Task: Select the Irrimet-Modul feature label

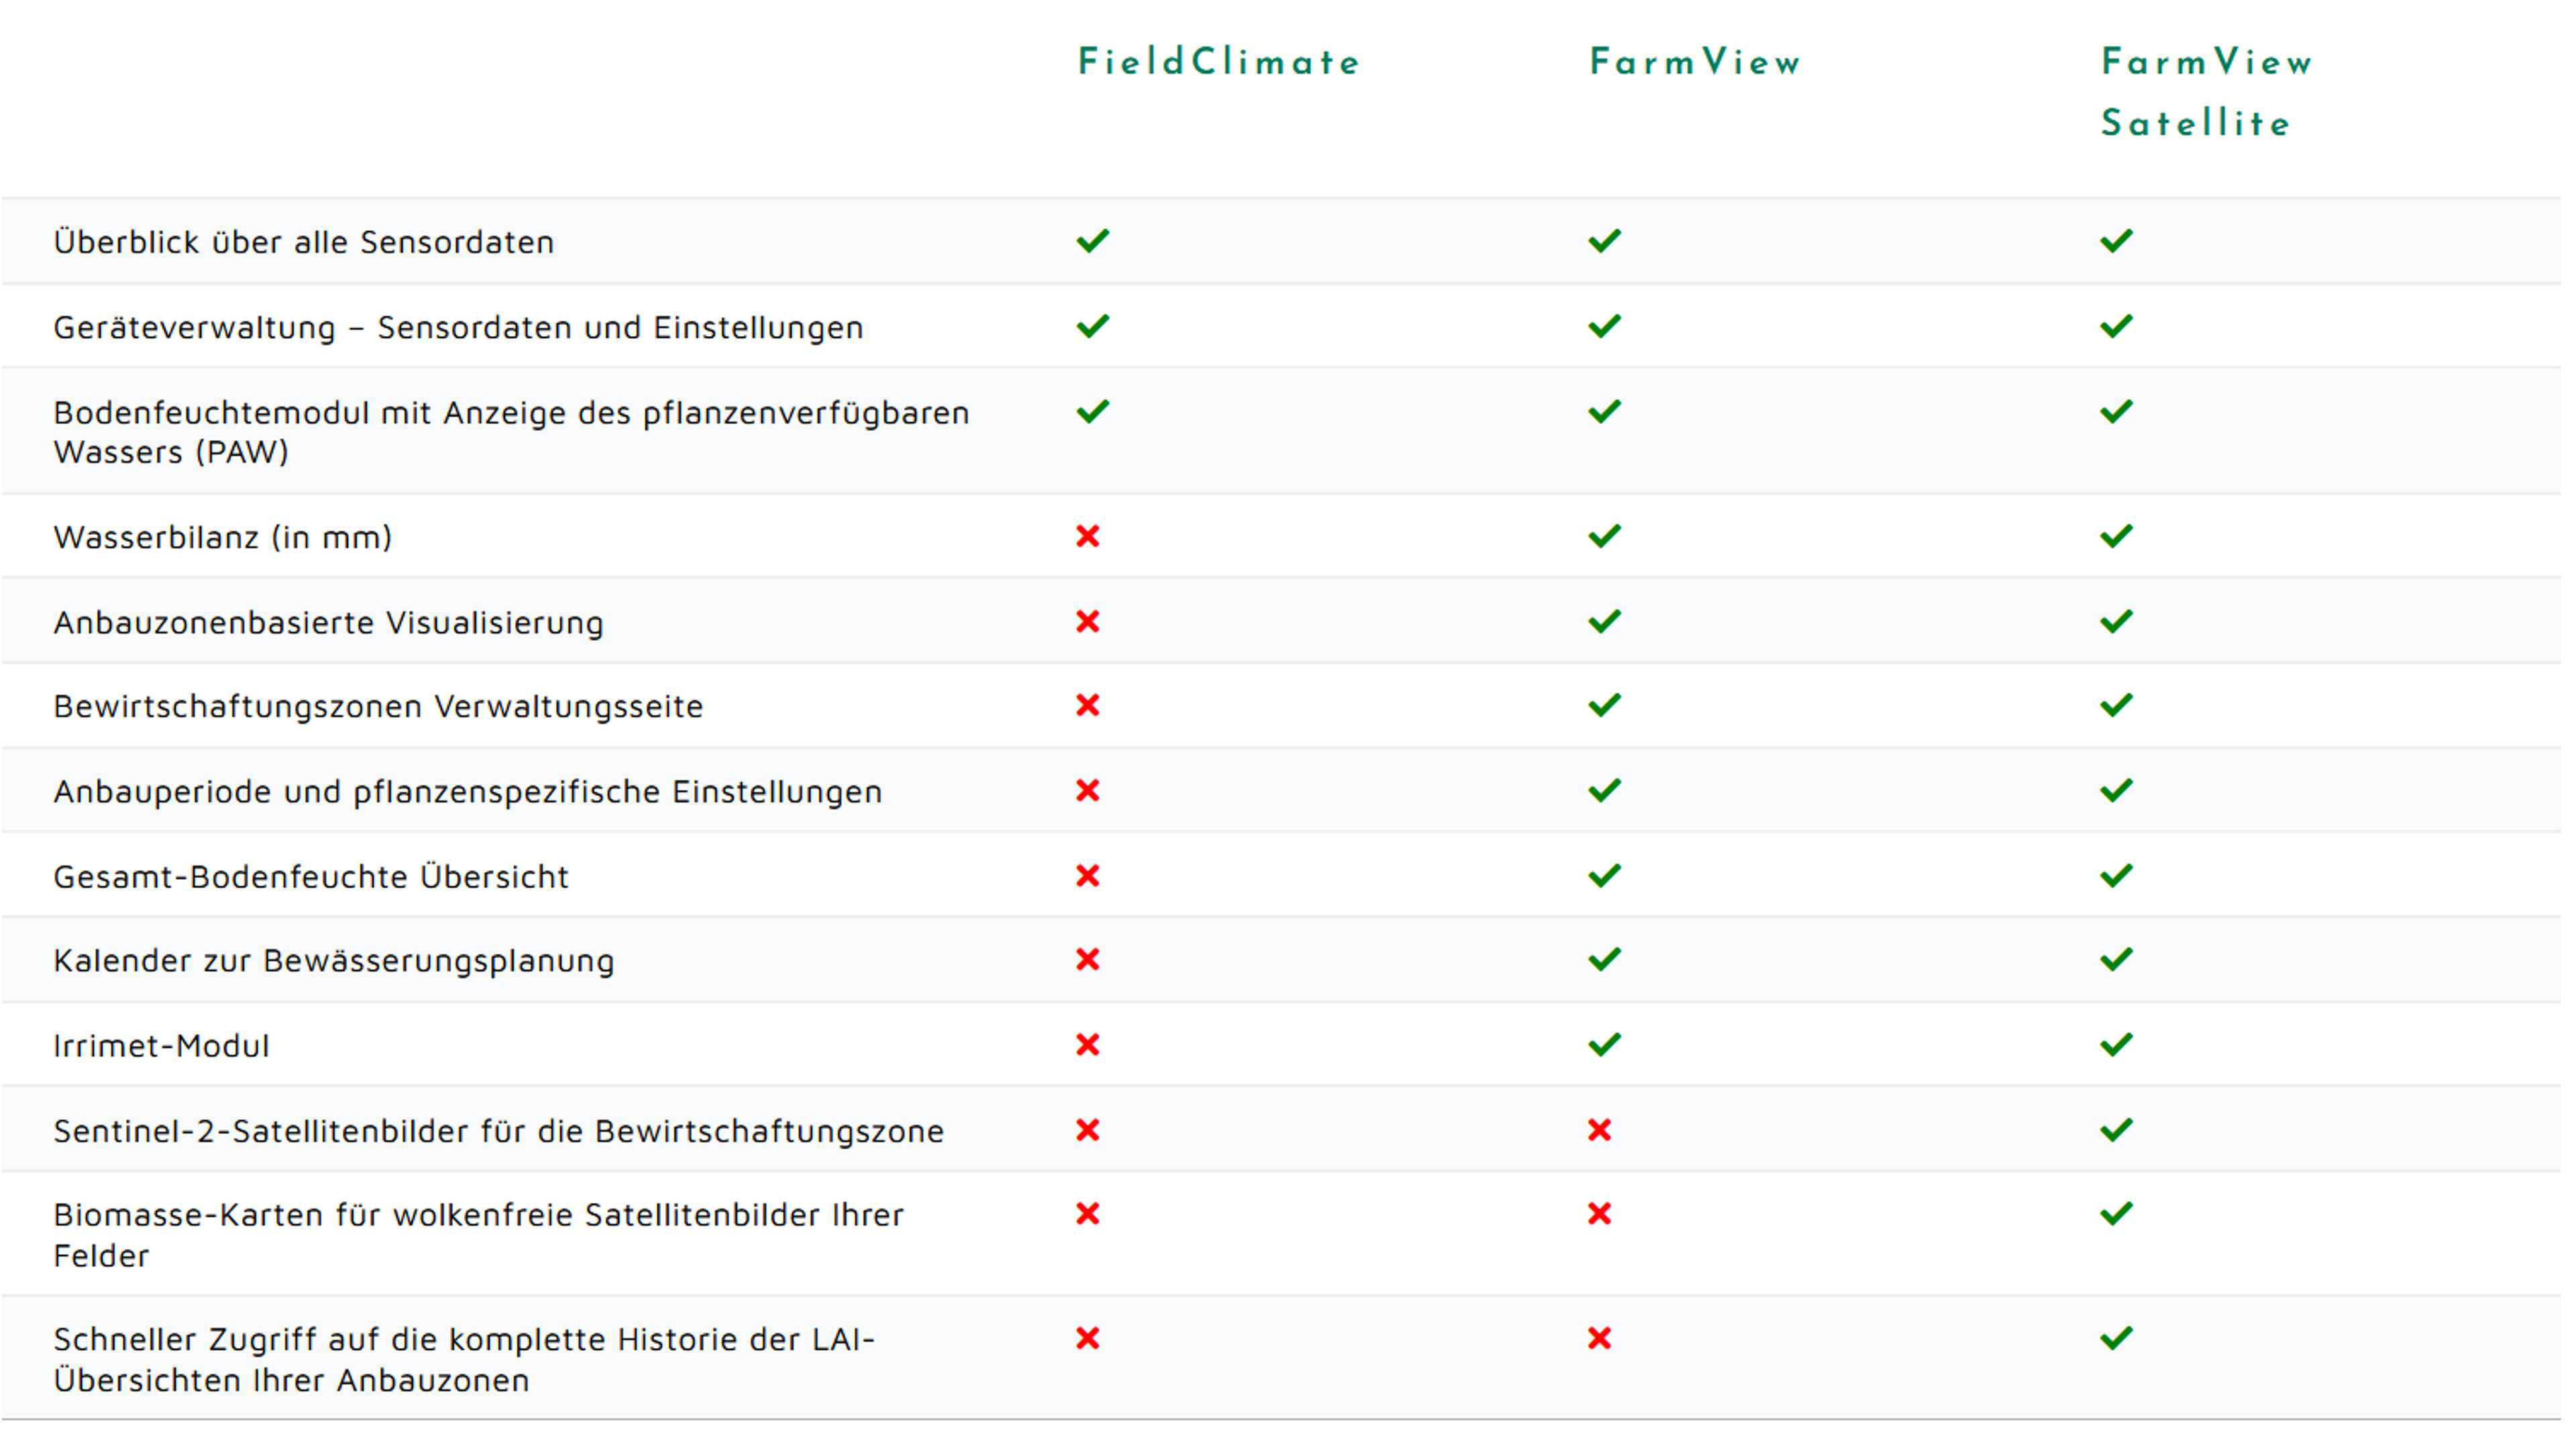Action: point(161,1046)
